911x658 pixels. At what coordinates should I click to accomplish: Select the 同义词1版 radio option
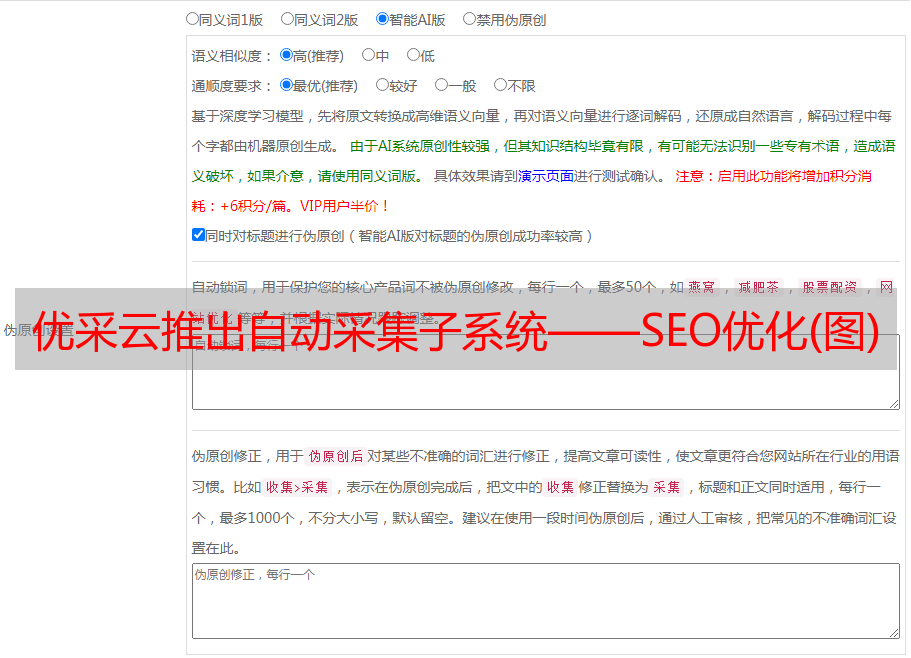(x=192, y=19)
